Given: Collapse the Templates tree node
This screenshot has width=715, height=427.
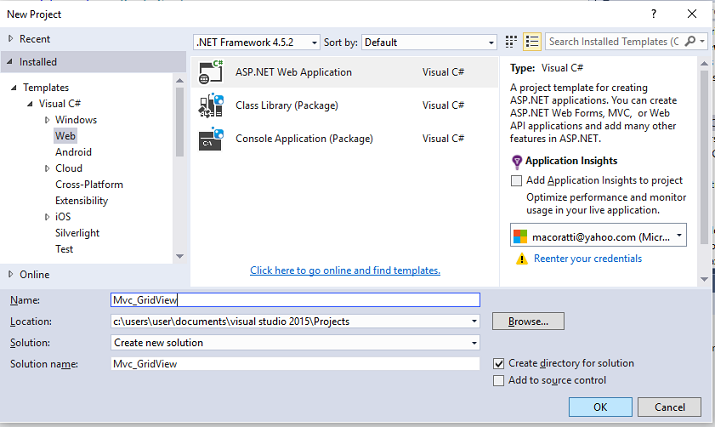Looking at the screenshot, I should [14, 87].
